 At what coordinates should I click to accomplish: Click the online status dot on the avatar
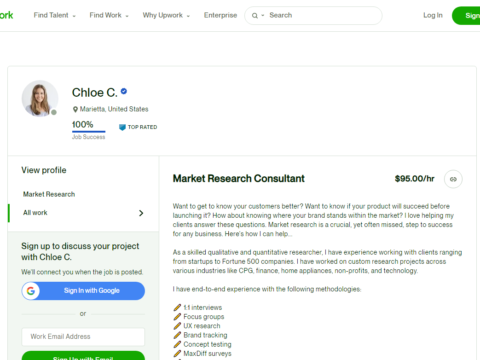click(x=54, y=112)
